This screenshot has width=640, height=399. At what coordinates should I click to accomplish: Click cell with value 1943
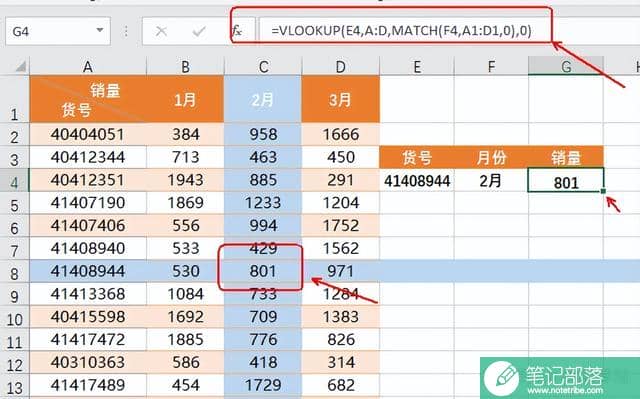point(185,180)
